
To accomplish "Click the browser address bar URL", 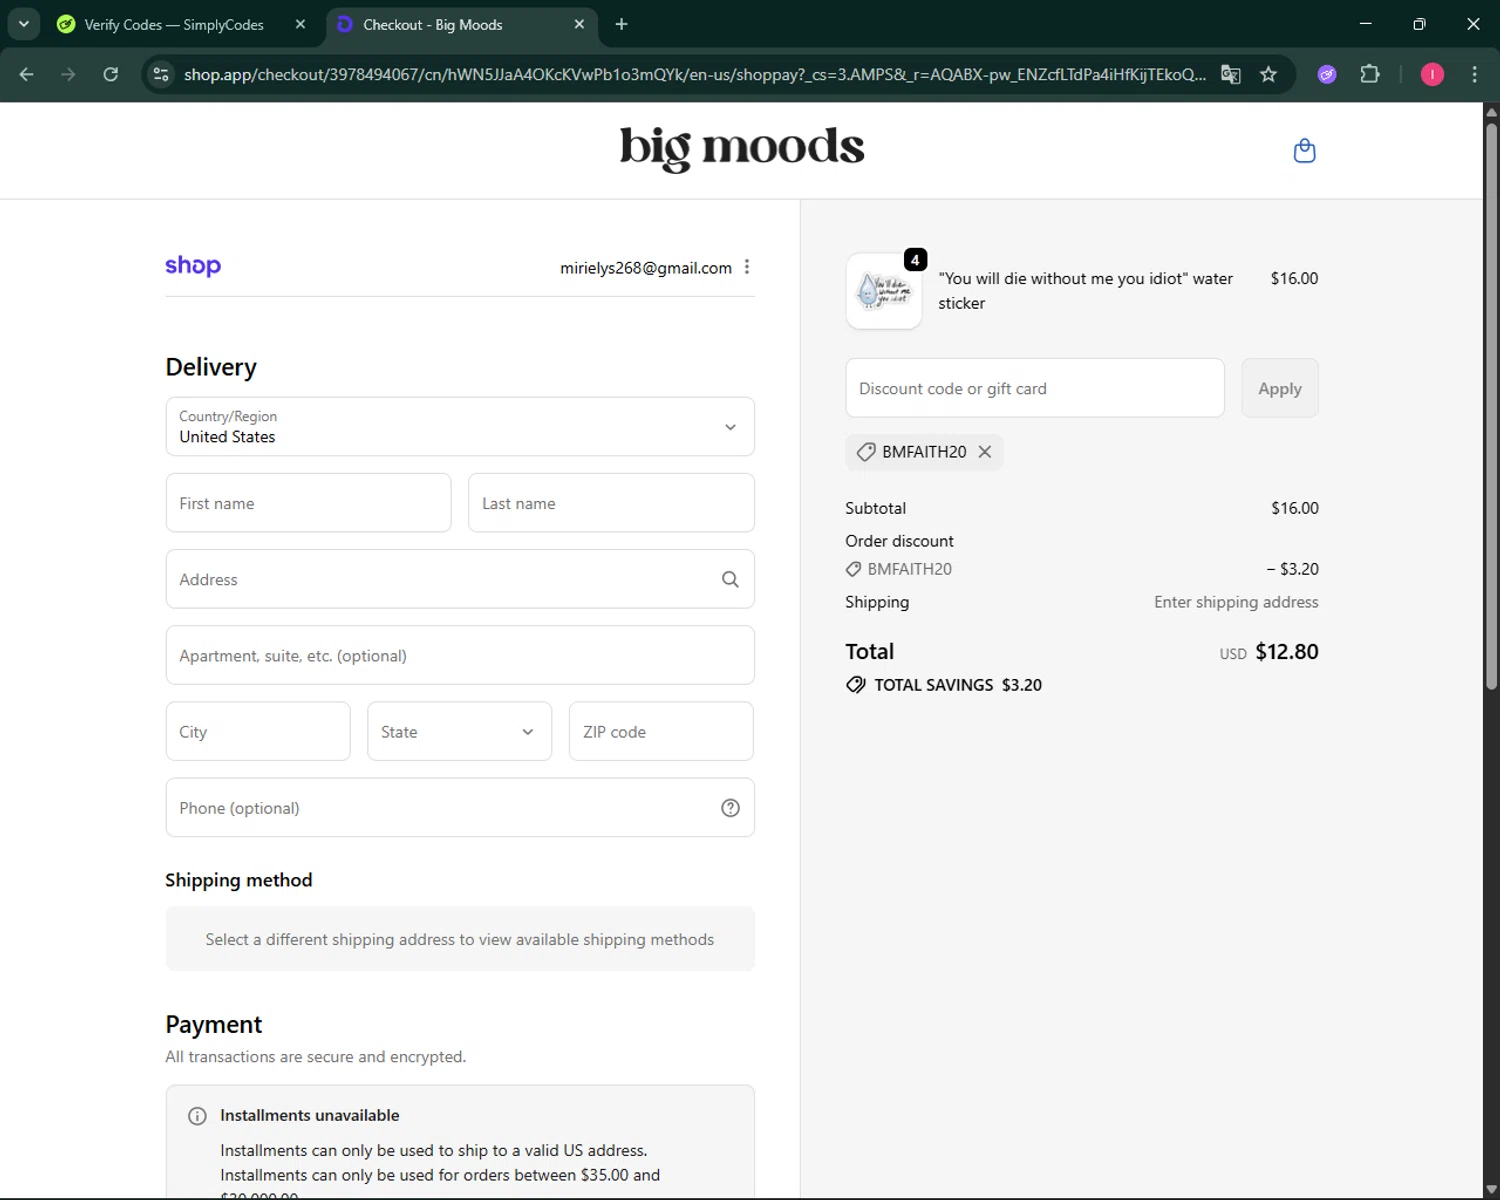I will [x=694, y=74].
